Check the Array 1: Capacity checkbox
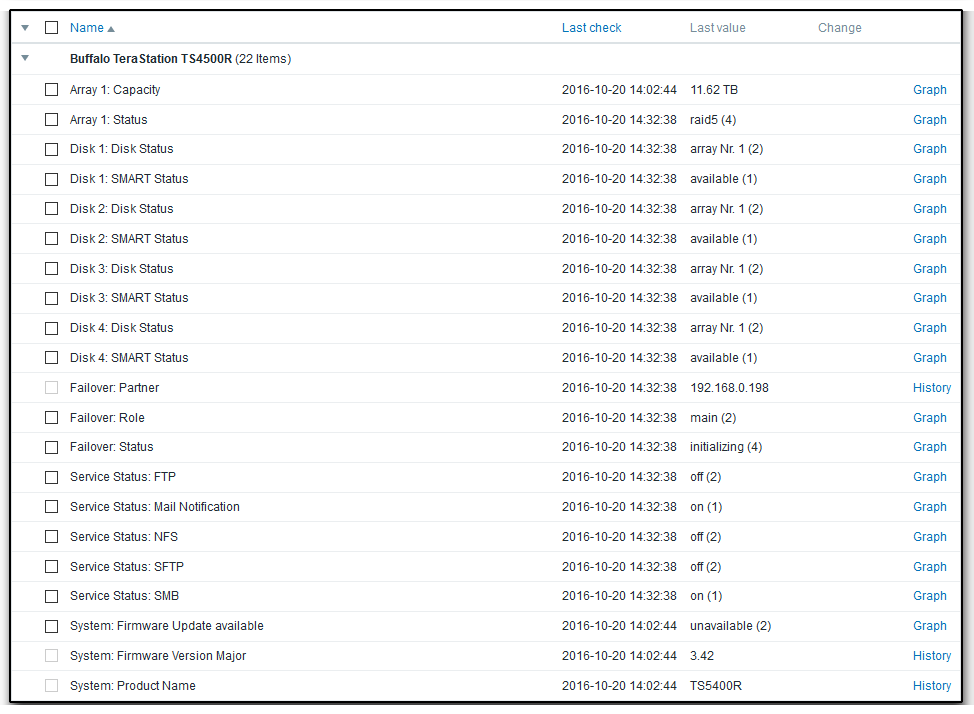The image size is (974, 714). [x=52, y=90]
